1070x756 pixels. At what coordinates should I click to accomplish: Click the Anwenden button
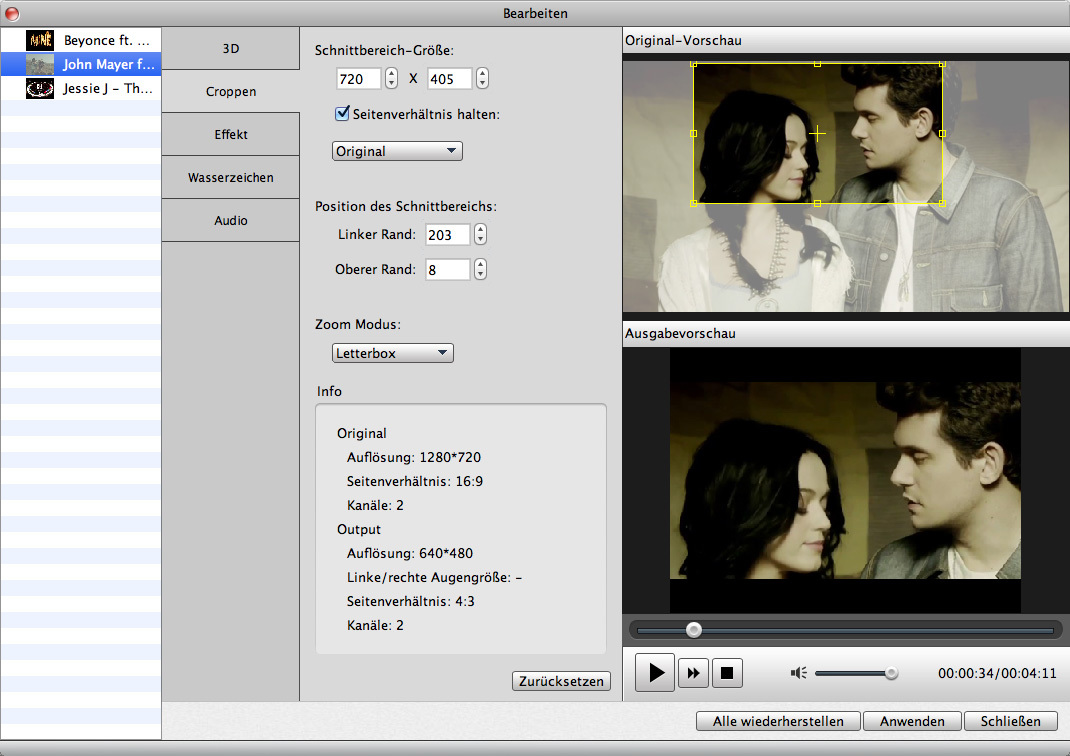[912, 721]
